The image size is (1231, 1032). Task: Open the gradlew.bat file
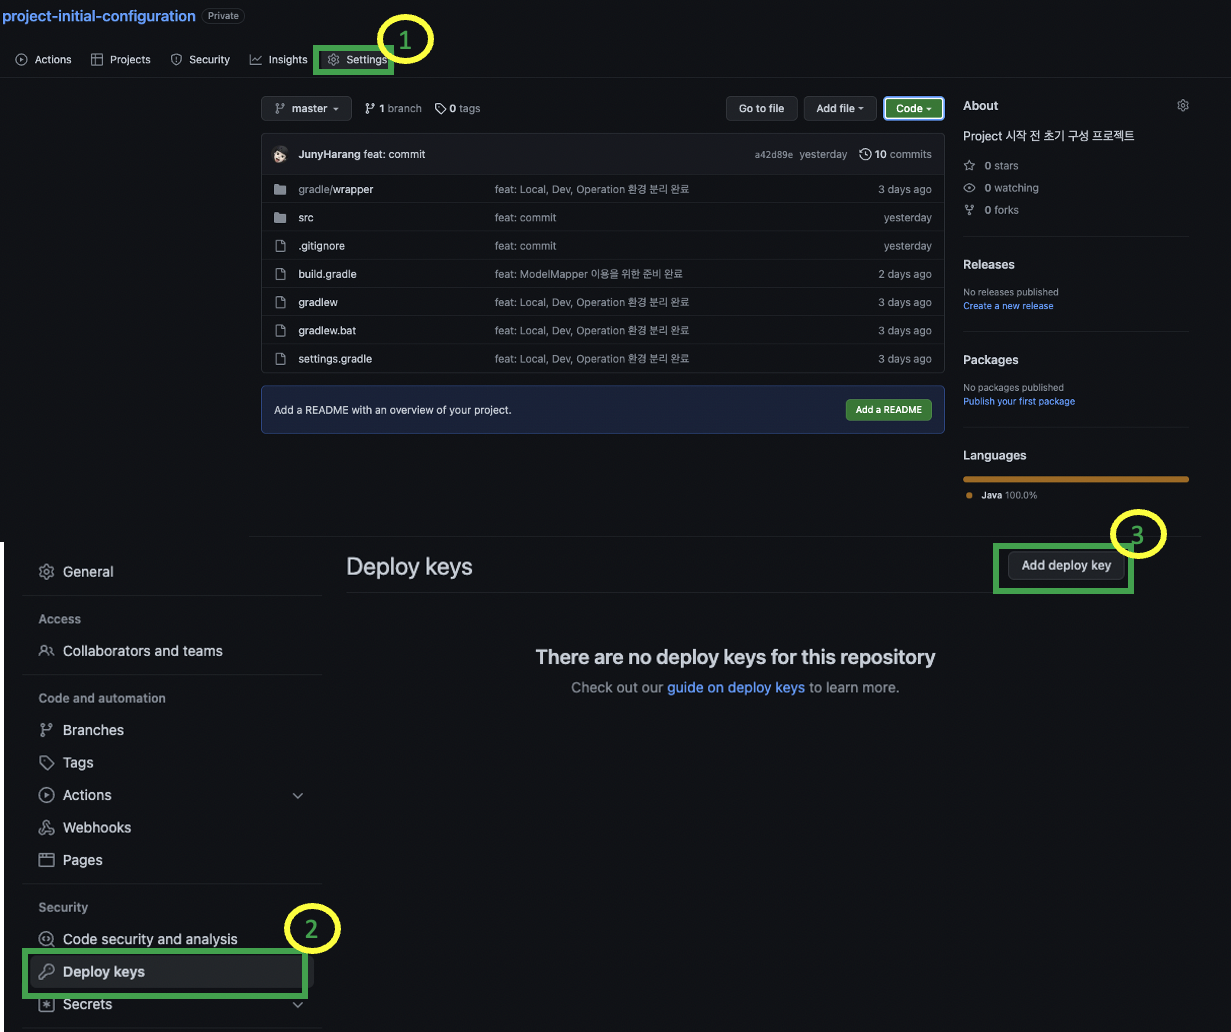(x=327, y=330)
